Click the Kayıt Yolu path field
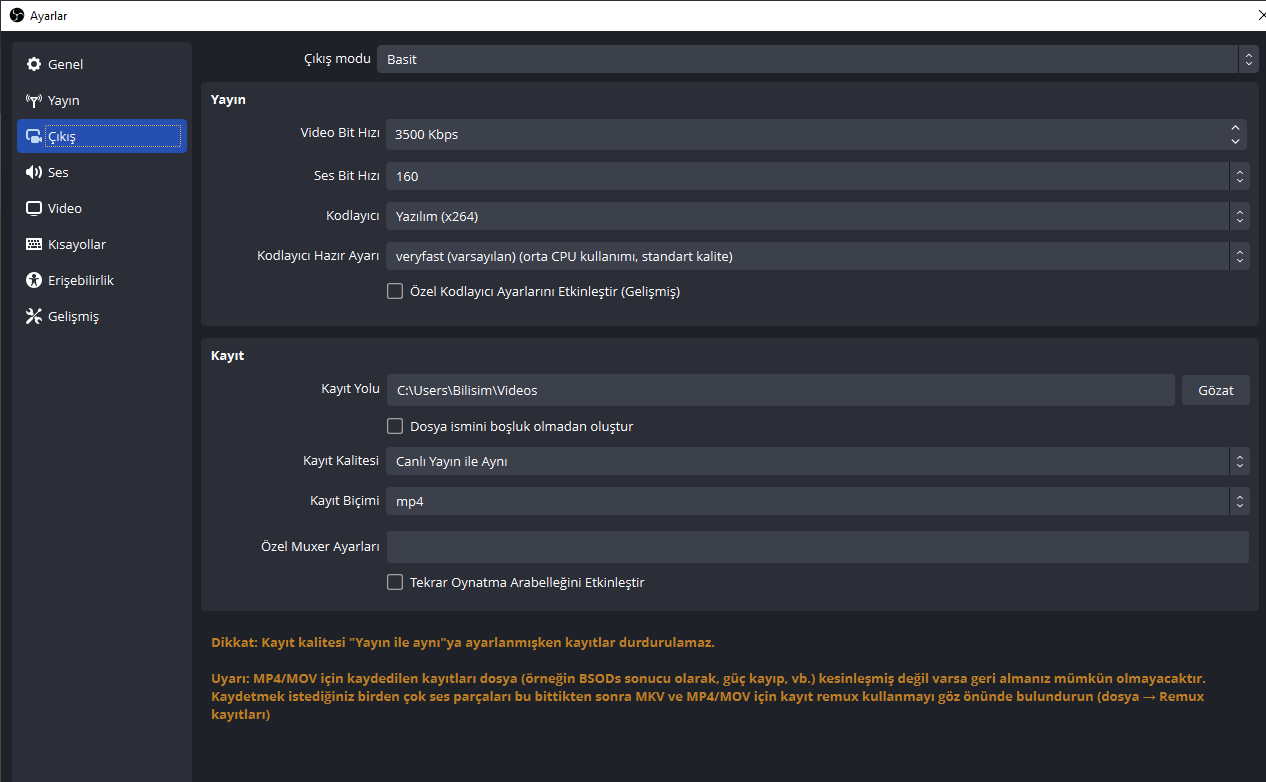This screenshot has width=1266, height=782. pyautogui.click(x=781, y=390)
